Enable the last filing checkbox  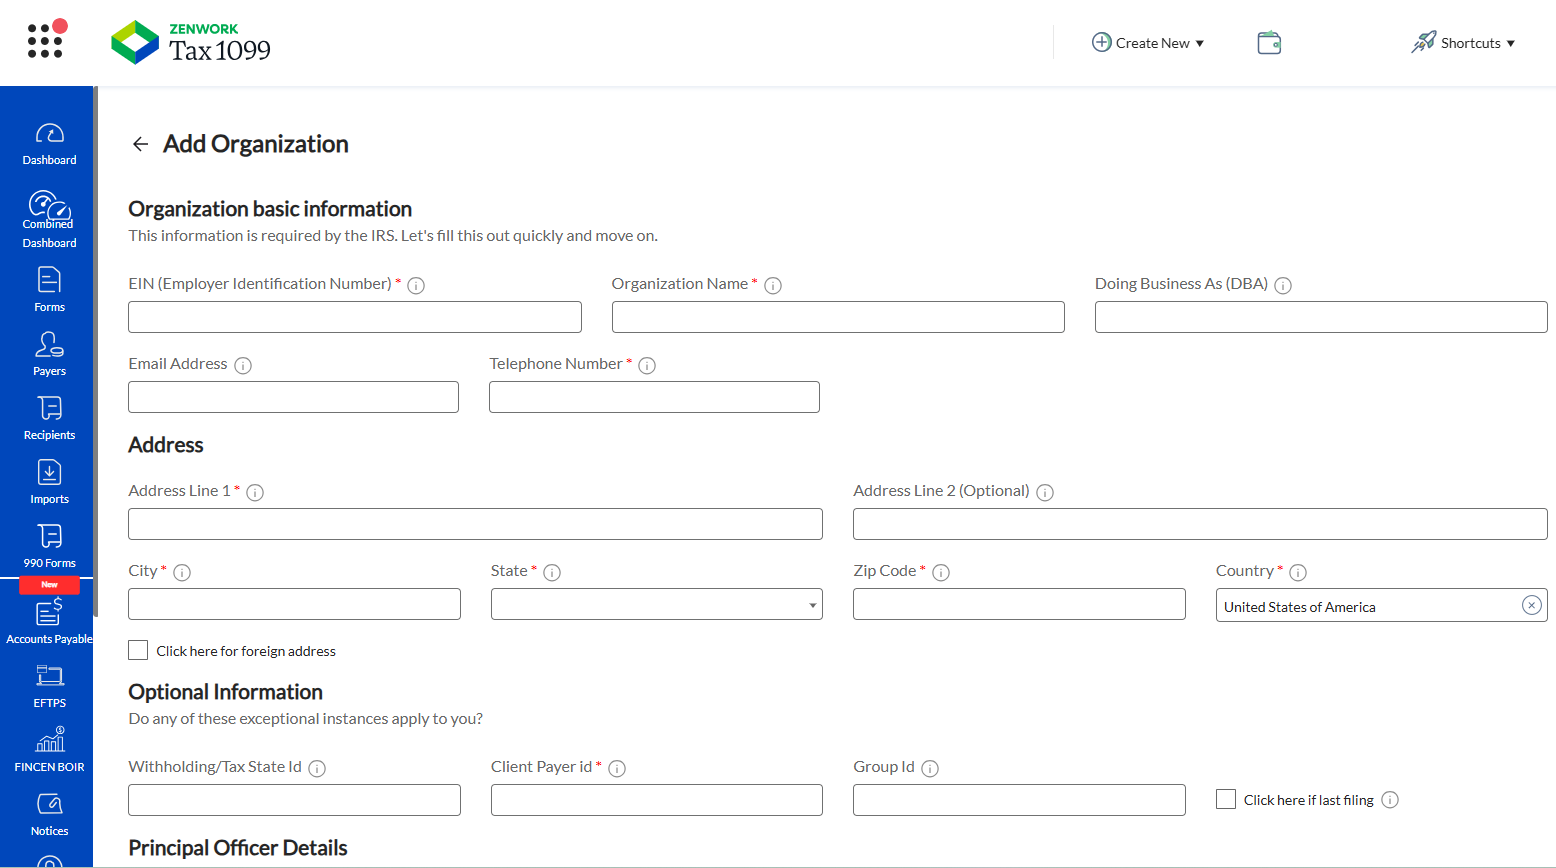coord(1226,799)
